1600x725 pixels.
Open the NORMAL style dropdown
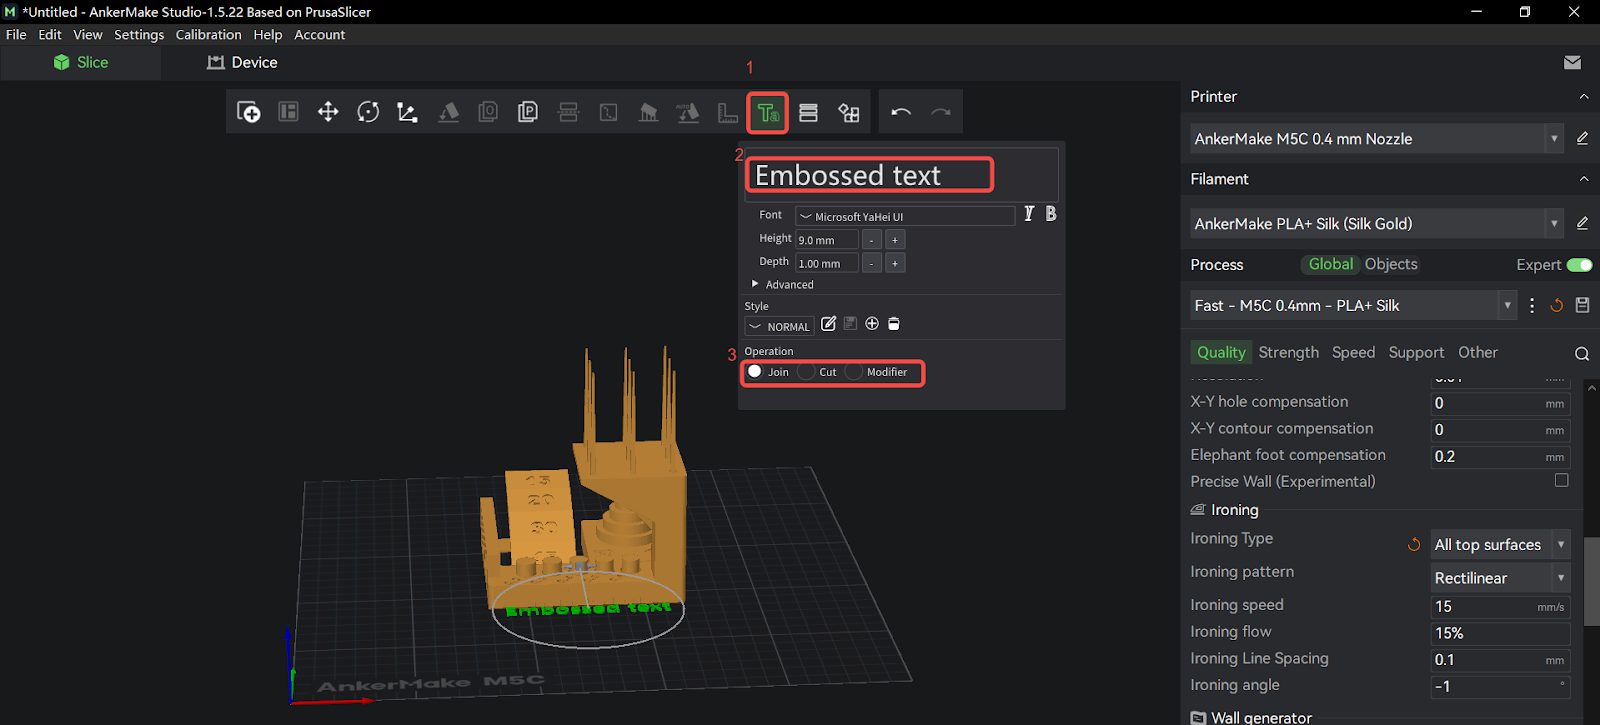779,326
